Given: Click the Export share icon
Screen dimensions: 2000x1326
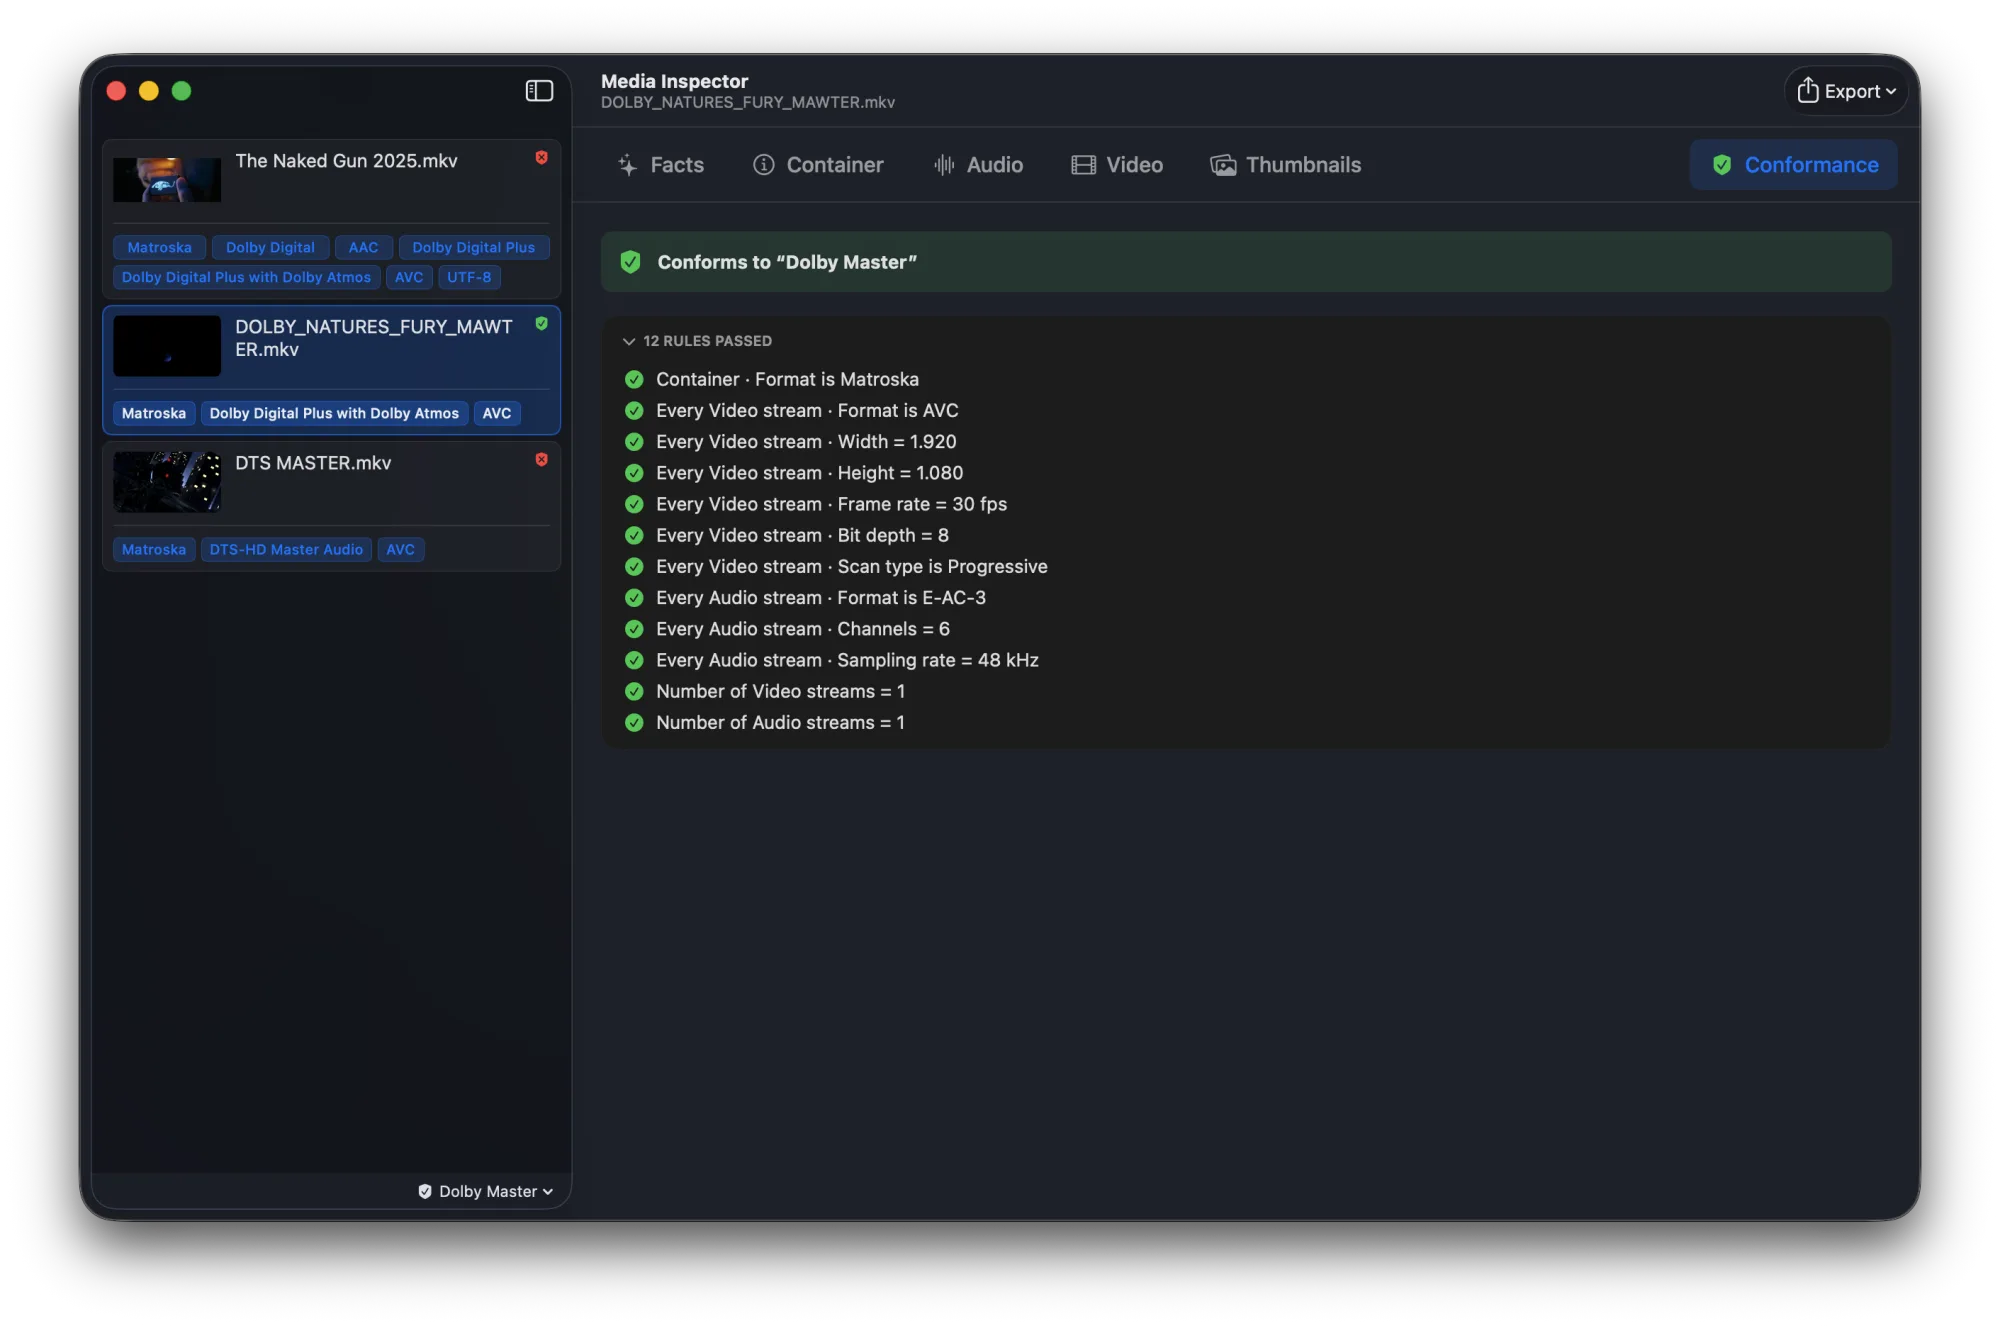Looking at the screenshot, I should [x=1808, y=90].
